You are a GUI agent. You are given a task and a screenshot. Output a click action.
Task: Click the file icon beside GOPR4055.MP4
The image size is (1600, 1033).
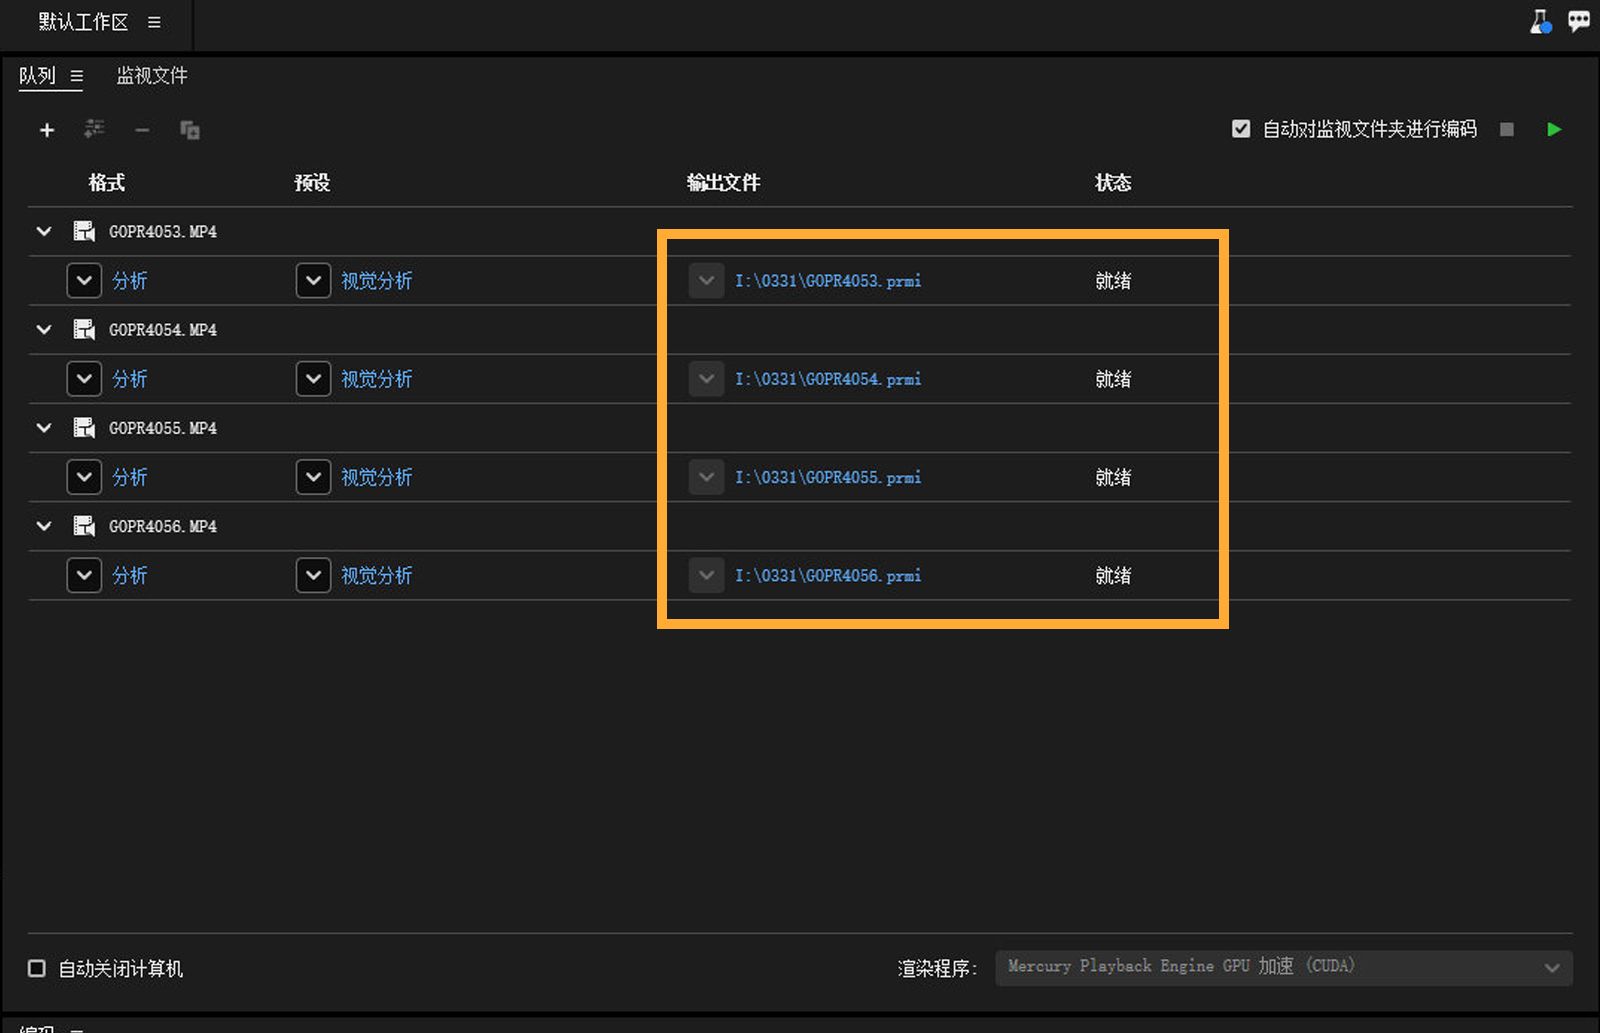84,428
